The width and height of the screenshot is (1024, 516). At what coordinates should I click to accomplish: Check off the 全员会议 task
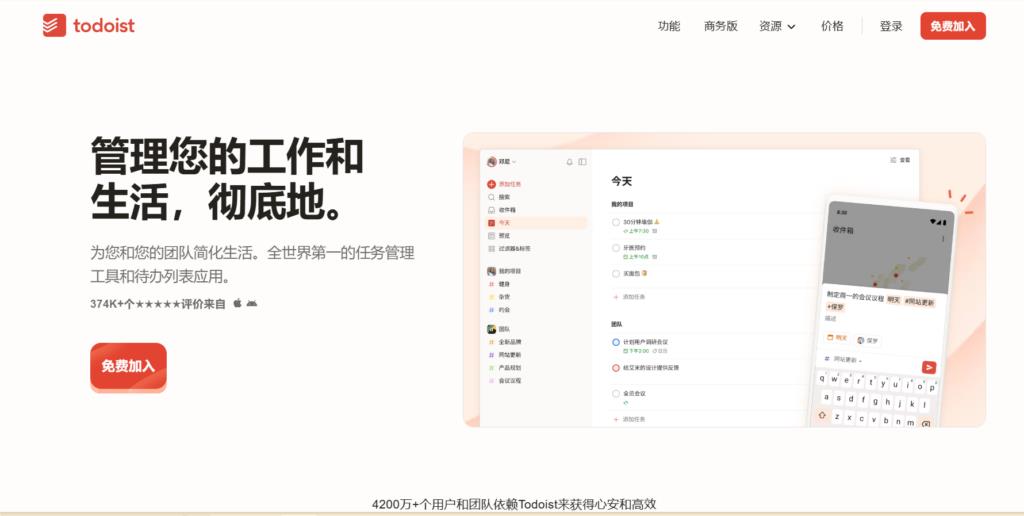(x=615, y=394)
